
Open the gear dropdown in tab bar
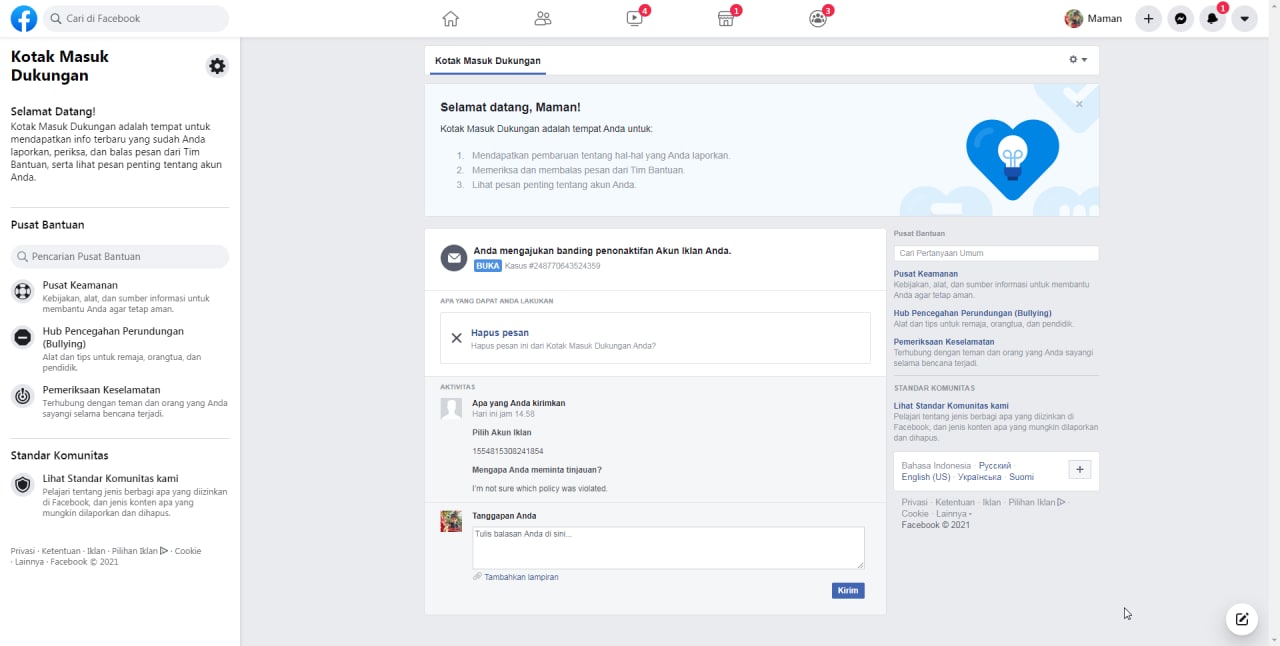pos(1077,60)
